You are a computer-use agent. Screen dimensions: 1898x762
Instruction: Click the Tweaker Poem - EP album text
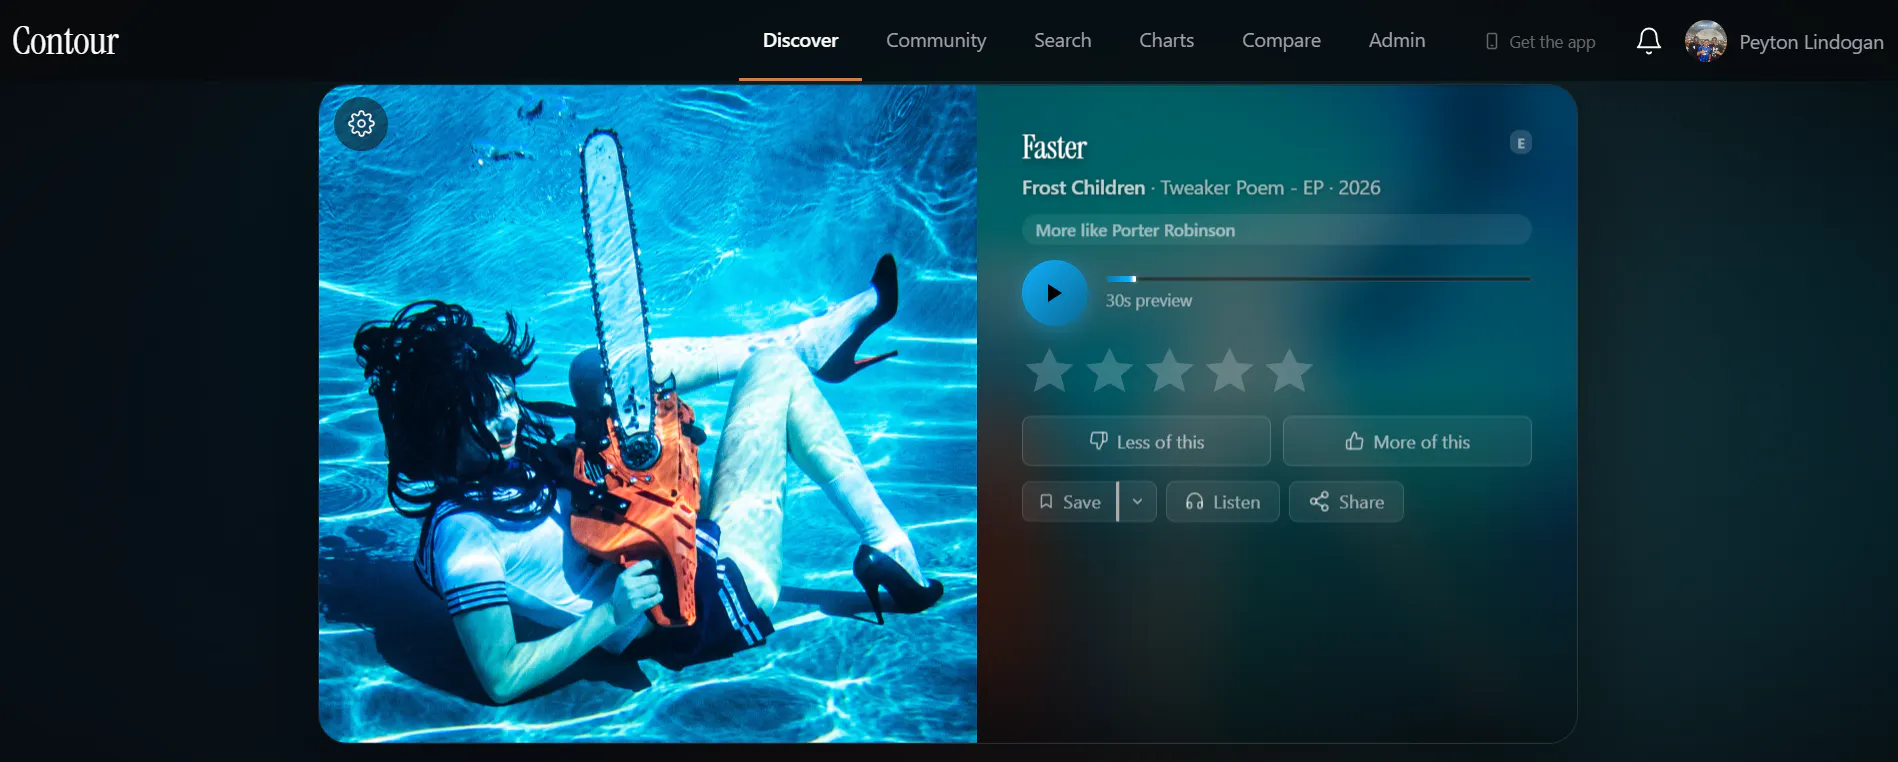point(1242,188)
